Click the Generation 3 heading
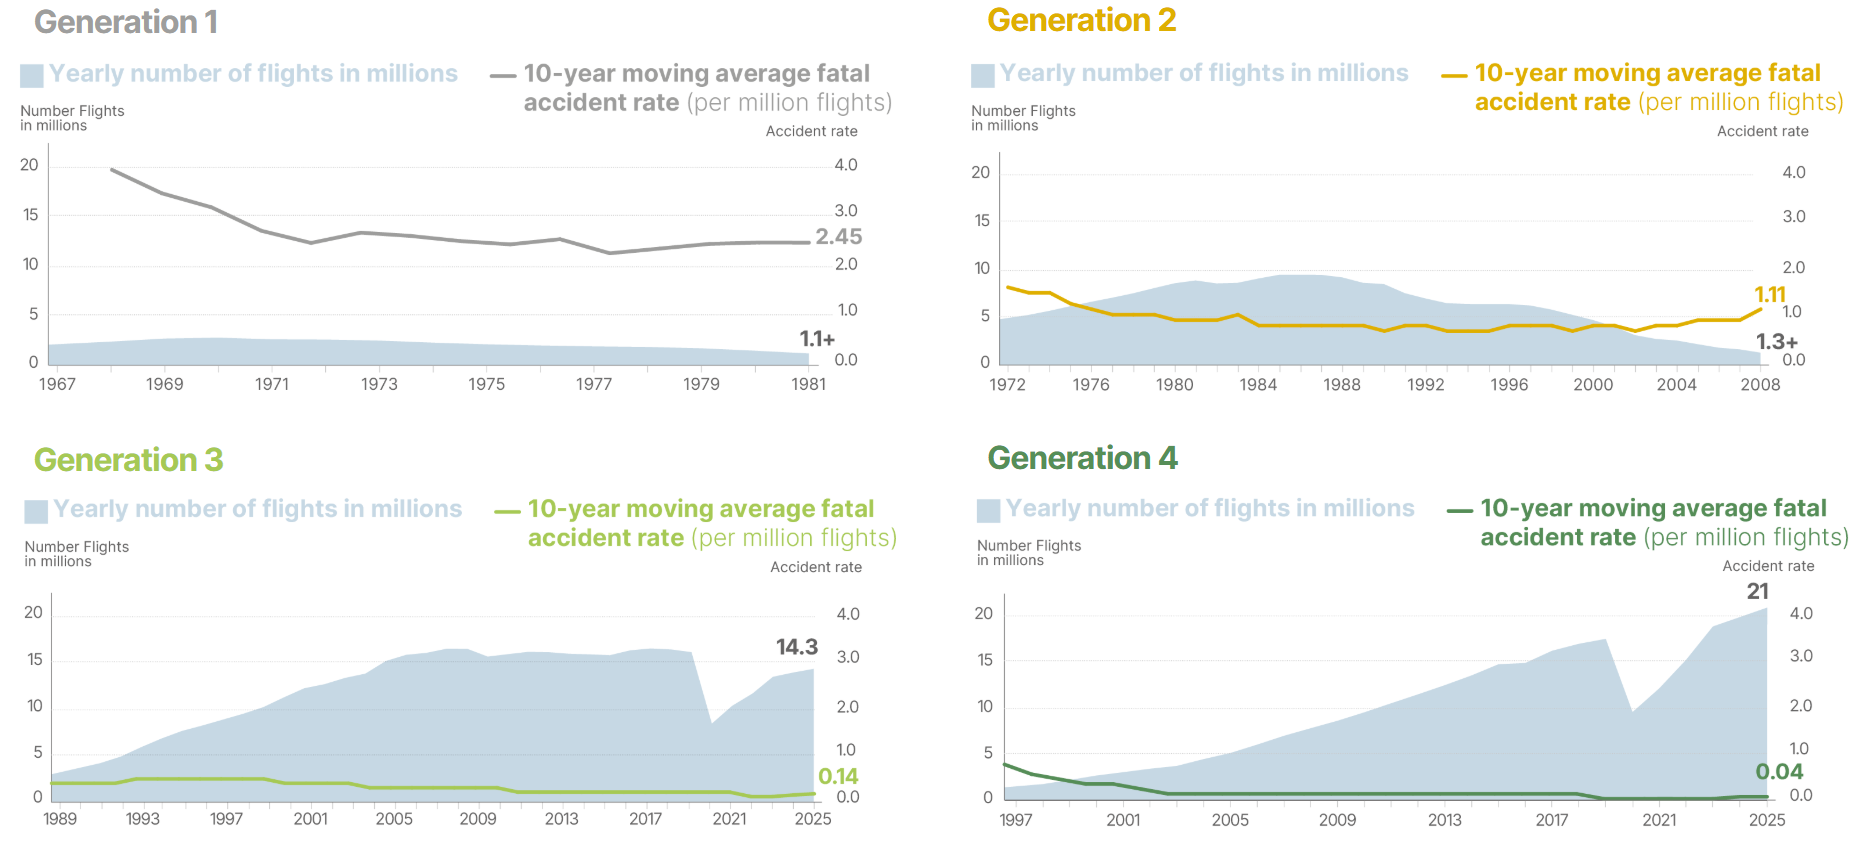1852x841 pixels. (128, 460)
